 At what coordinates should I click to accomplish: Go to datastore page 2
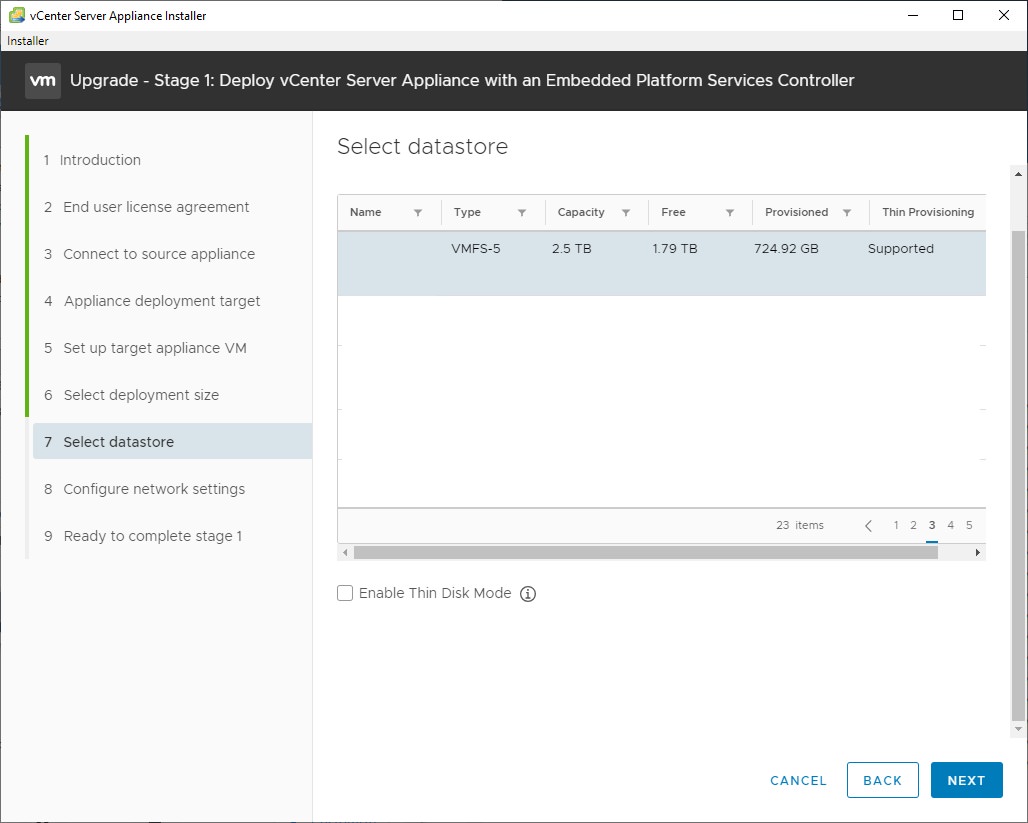[x=913, y=525]
